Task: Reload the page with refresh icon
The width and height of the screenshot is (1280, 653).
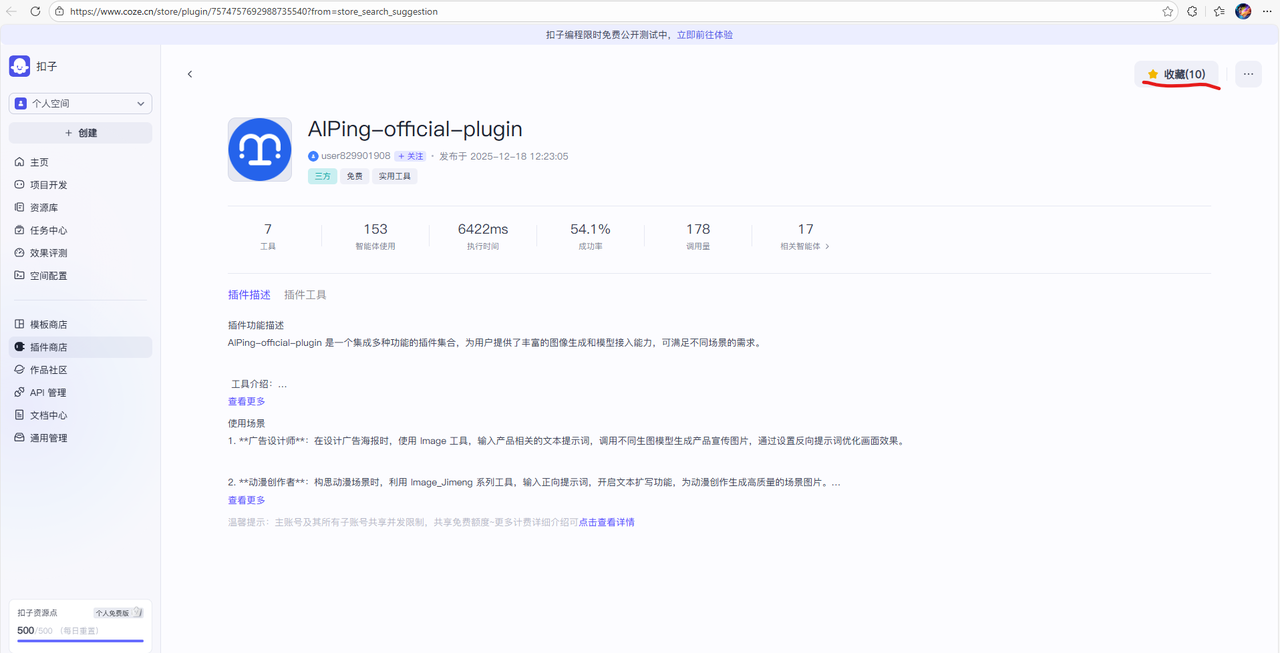Action: (35, 11)
